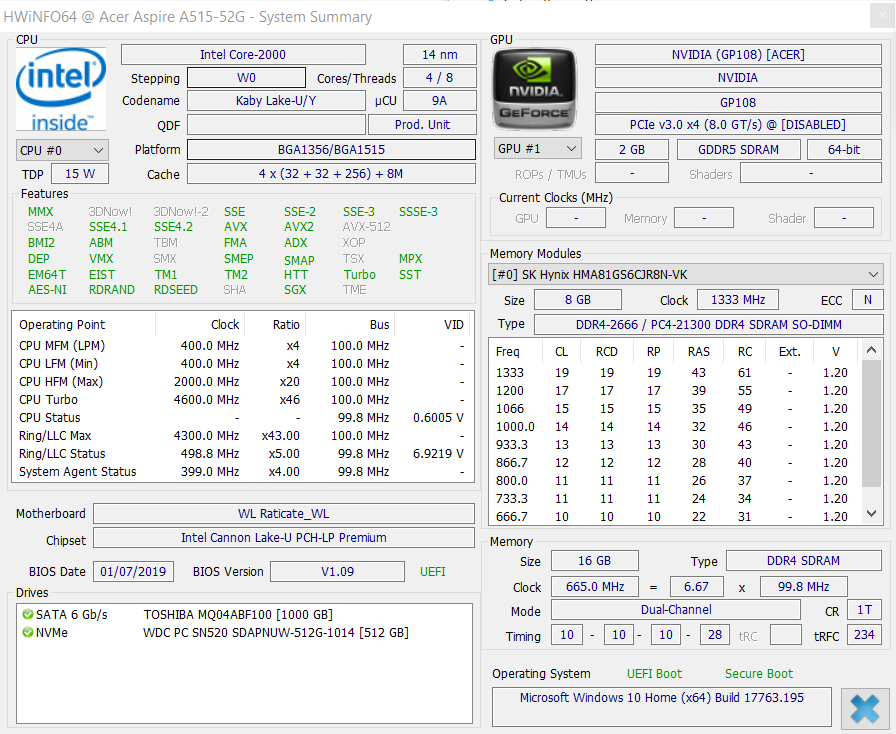
Task: Click the 15 W TDP field
Action: [79, 174]
